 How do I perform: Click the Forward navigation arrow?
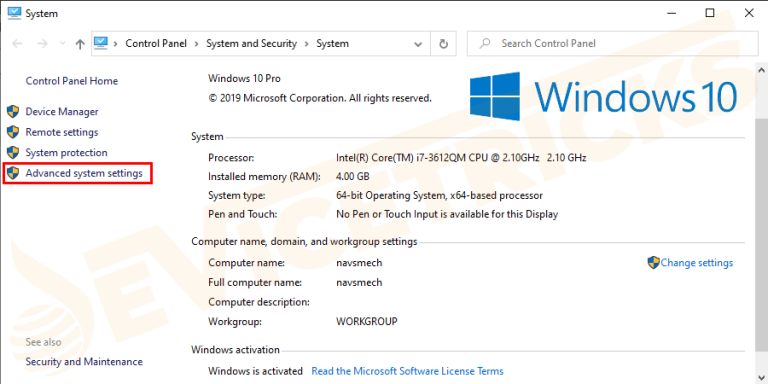pyautogui.click(x=43, y=44)
